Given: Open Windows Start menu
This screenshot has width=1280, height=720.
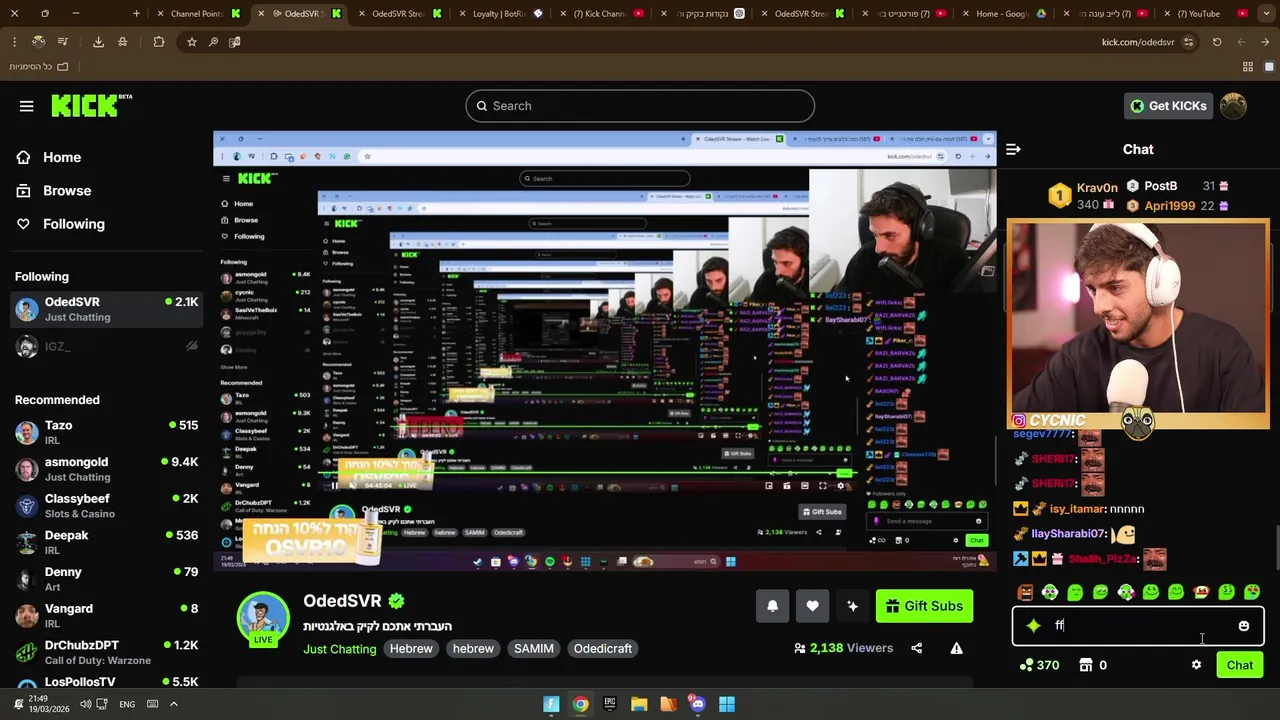Looking at the screenshot, I should click(x=727, y=704).
